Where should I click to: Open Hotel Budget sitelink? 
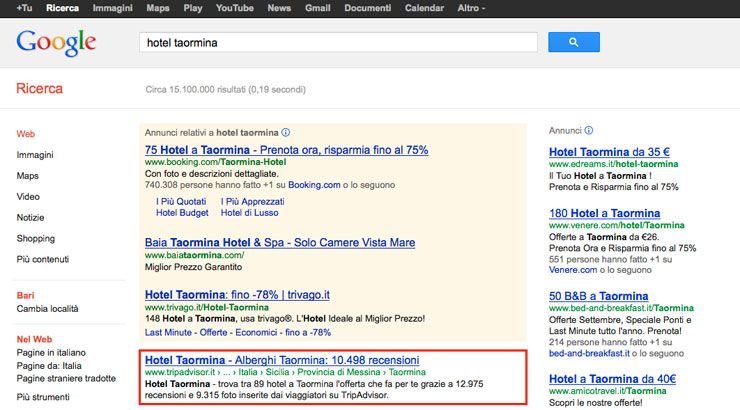pyautogui.click(x=182, y=213)
